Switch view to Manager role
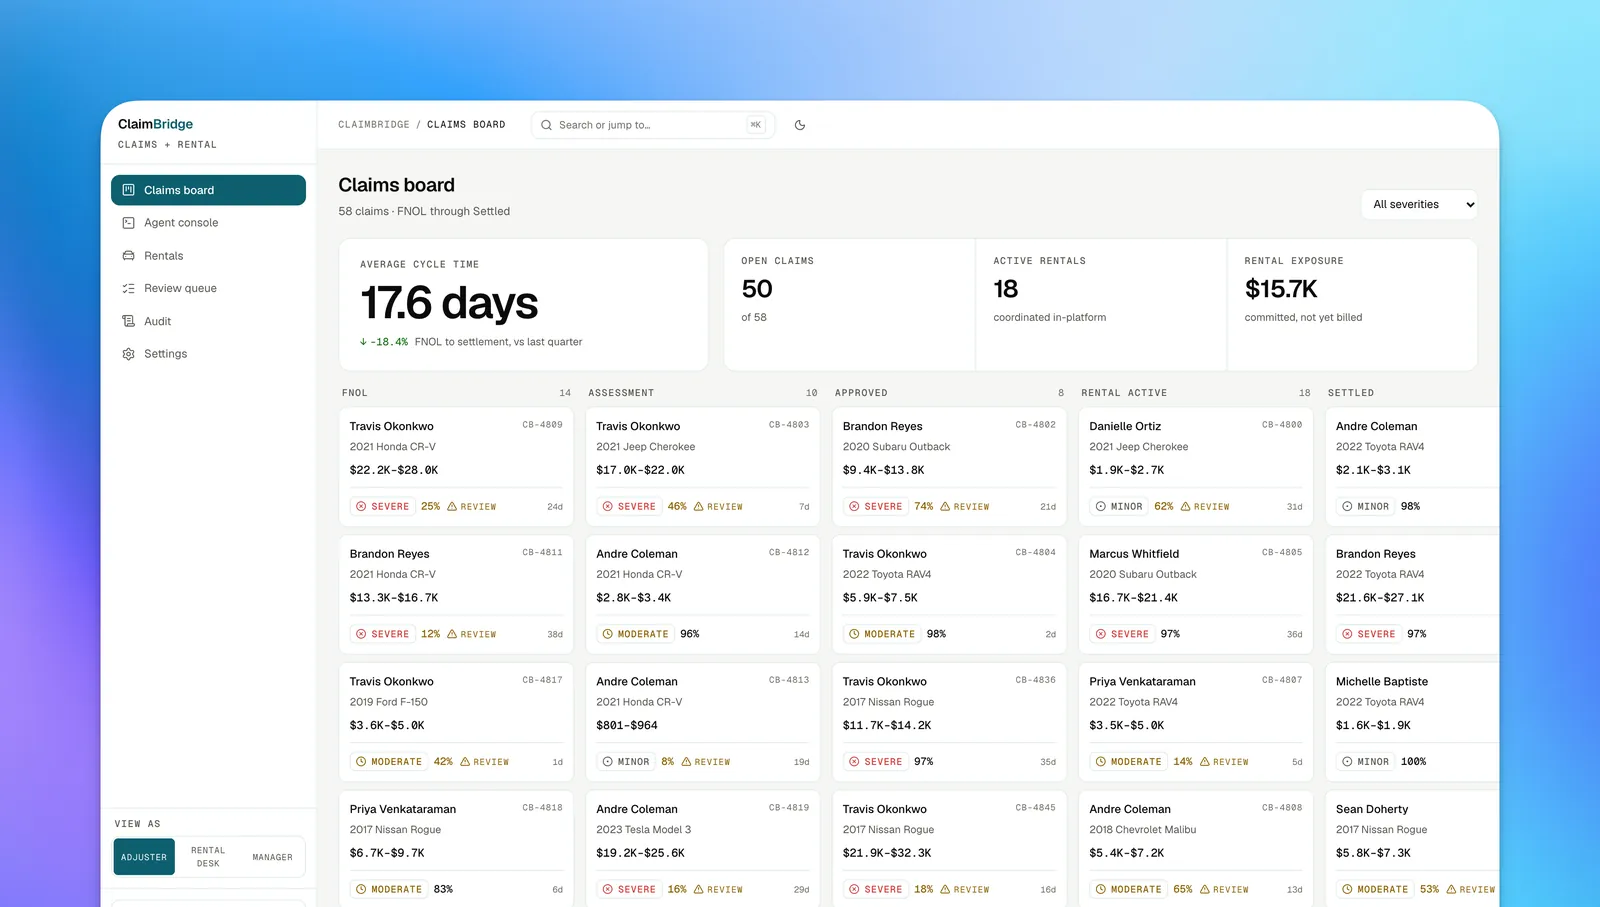This screenshot has width=1600, height=907. click(x=272, y=857)
